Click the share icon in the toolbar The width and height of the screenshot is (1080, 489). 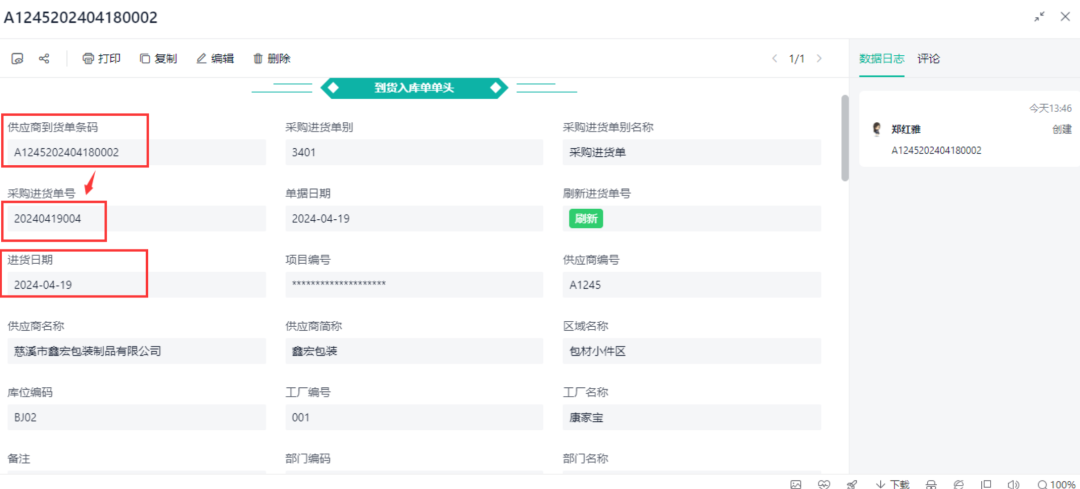click(44, 59)
